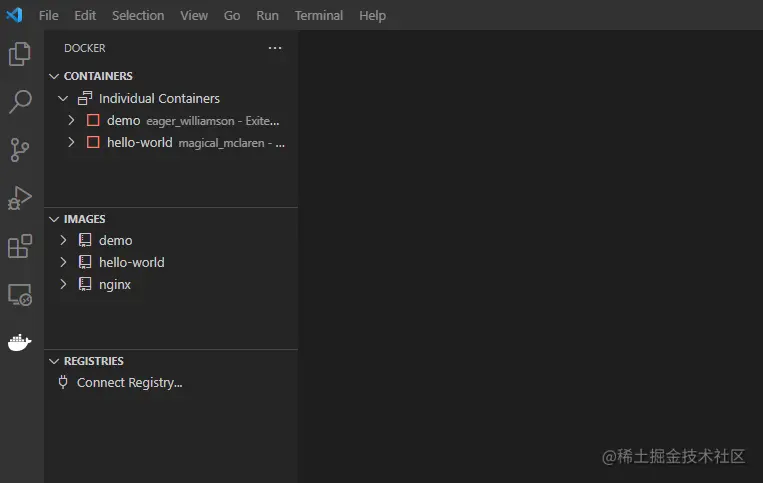Open the Selection menu
The width and height of the screenshot is (763, 483).
[138, 16]
